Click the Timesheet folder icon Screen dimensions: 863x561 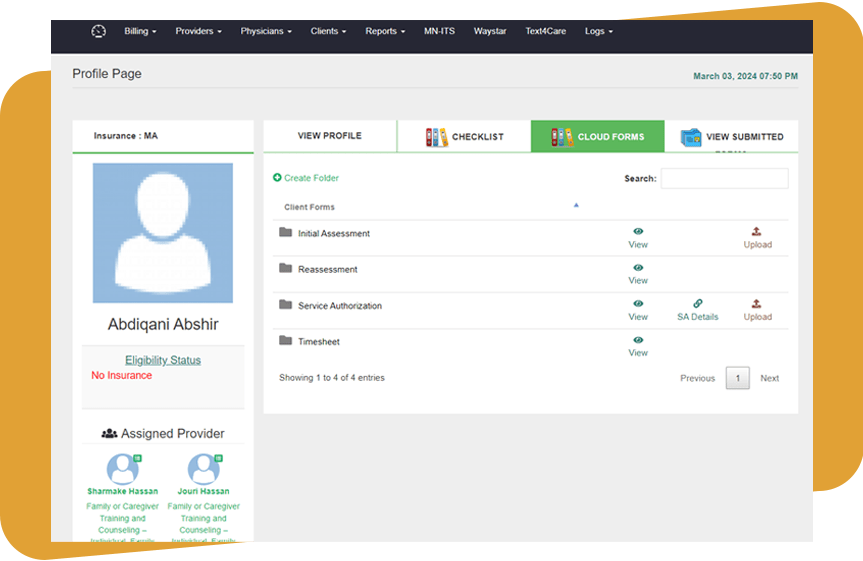(286, 341)
